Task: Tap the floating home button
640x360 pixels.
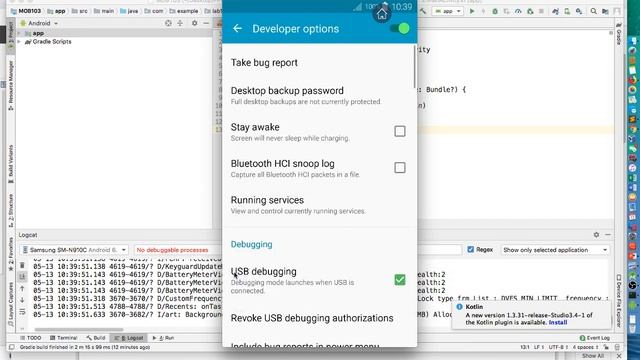Action: pyautogui.click(x=382, y=14)
